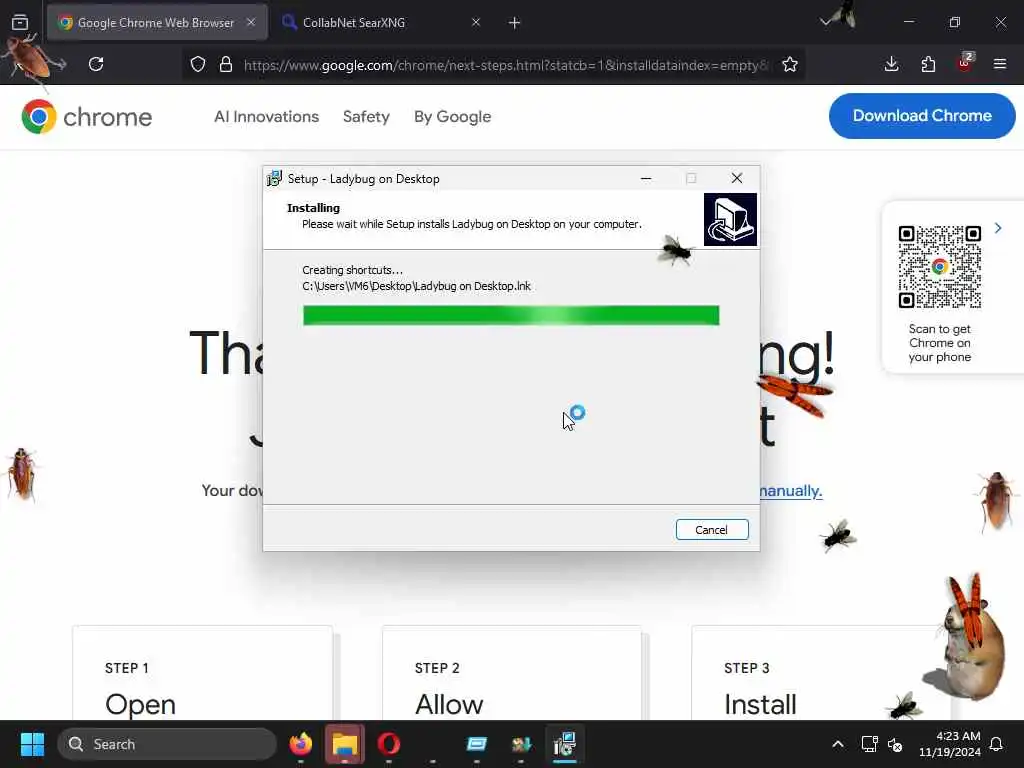Click the 'Creating shortcuts...' status text
This screenshot has width=1024, height=768.
[x=353, y=270]
